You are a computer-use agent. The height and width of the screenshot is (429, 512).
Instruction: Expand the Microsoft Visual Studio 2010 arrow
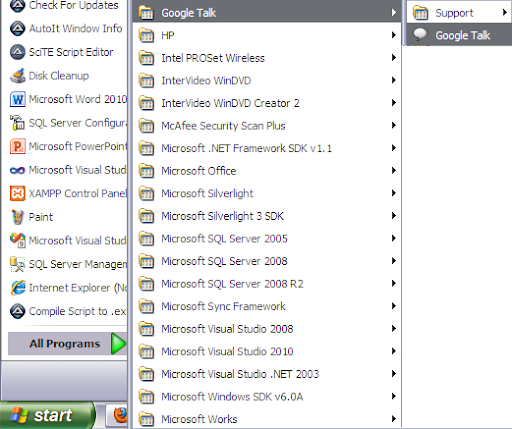(x=394, y=351)
